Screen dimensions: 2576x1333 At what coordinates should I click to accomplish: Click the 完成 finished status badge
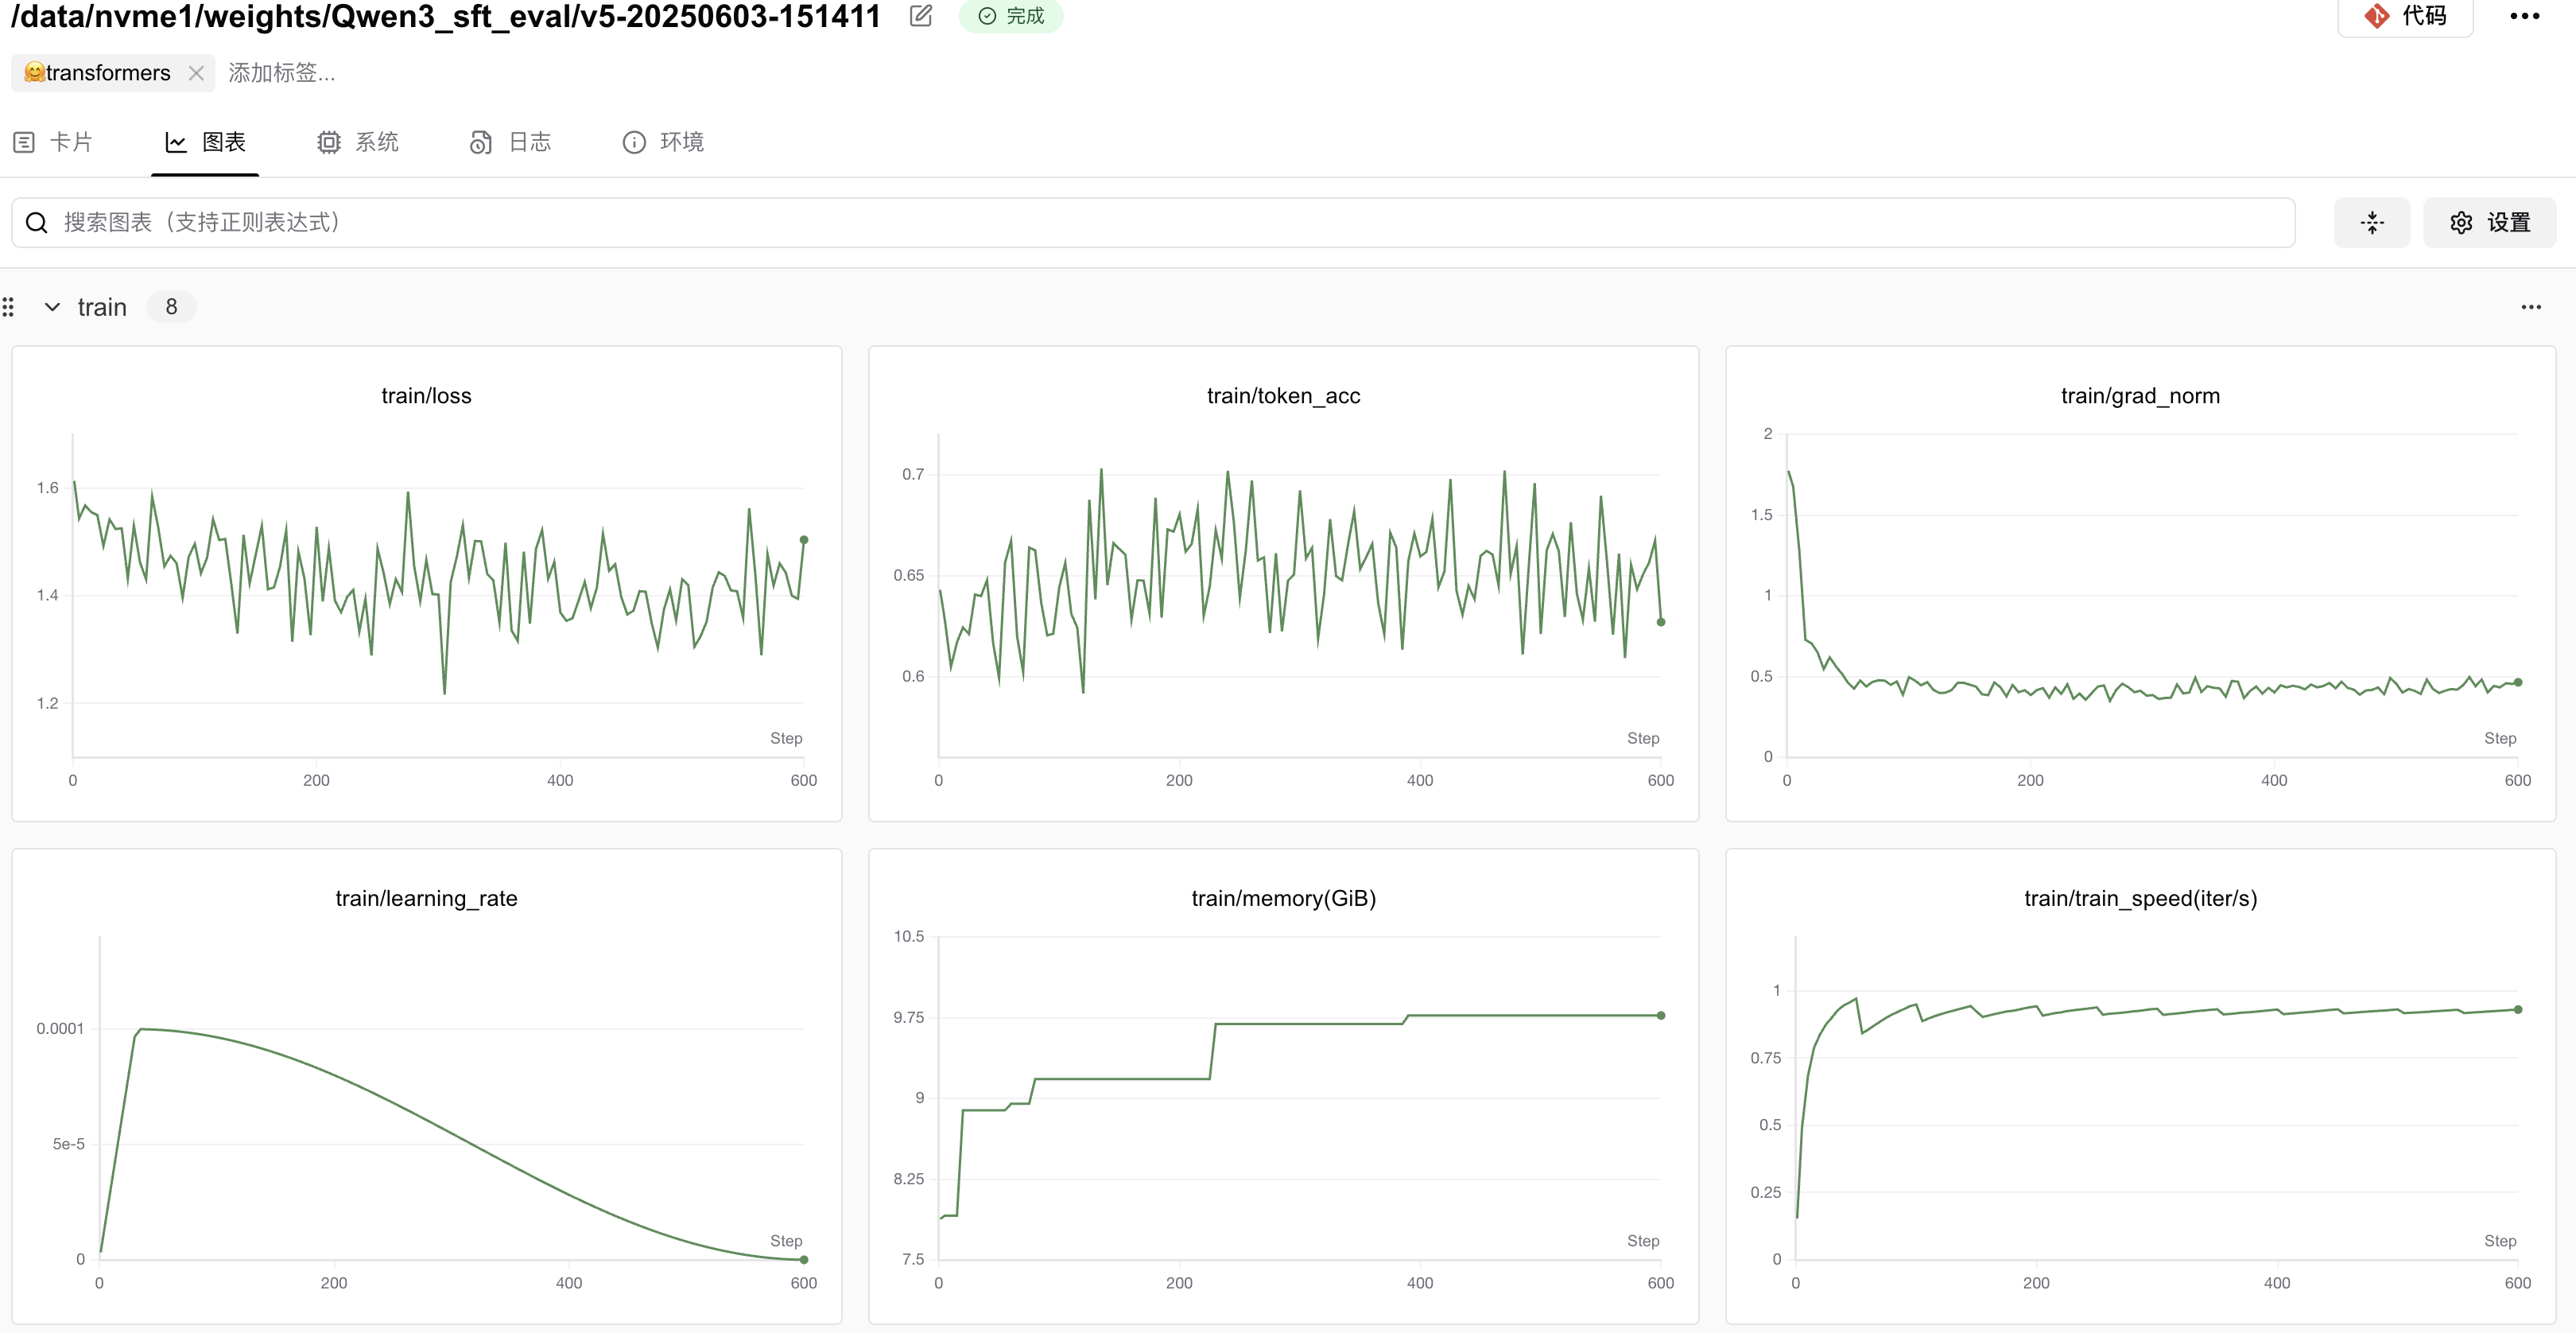coord(1010,15)
